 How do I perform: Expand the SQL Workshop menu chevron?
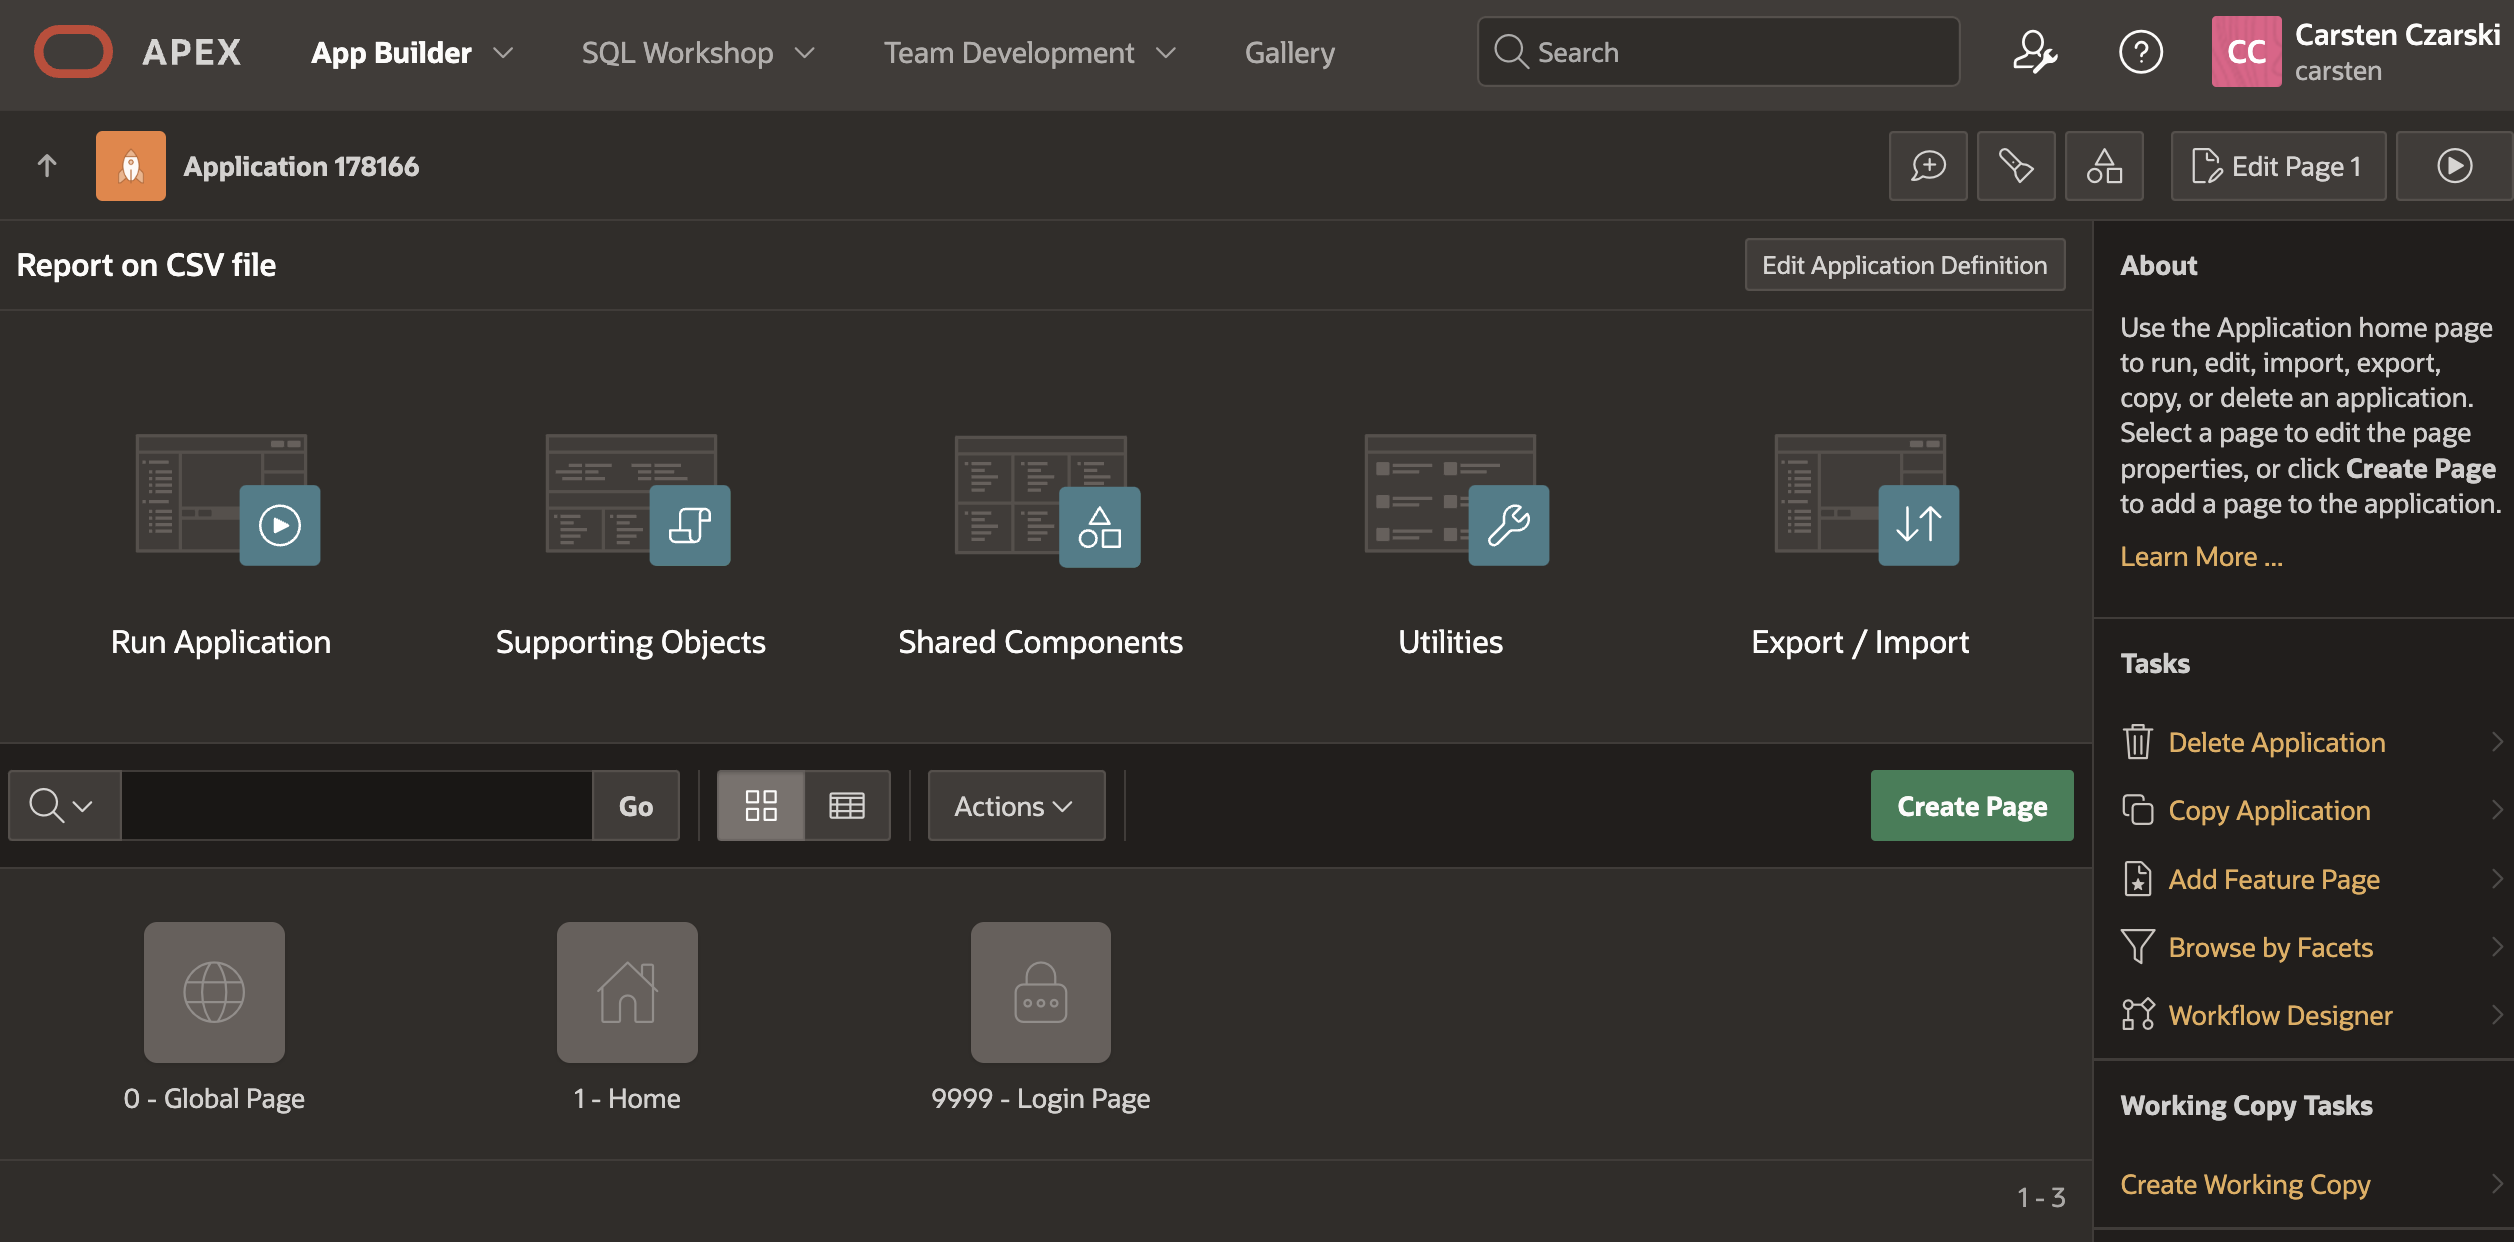[805, 53]
